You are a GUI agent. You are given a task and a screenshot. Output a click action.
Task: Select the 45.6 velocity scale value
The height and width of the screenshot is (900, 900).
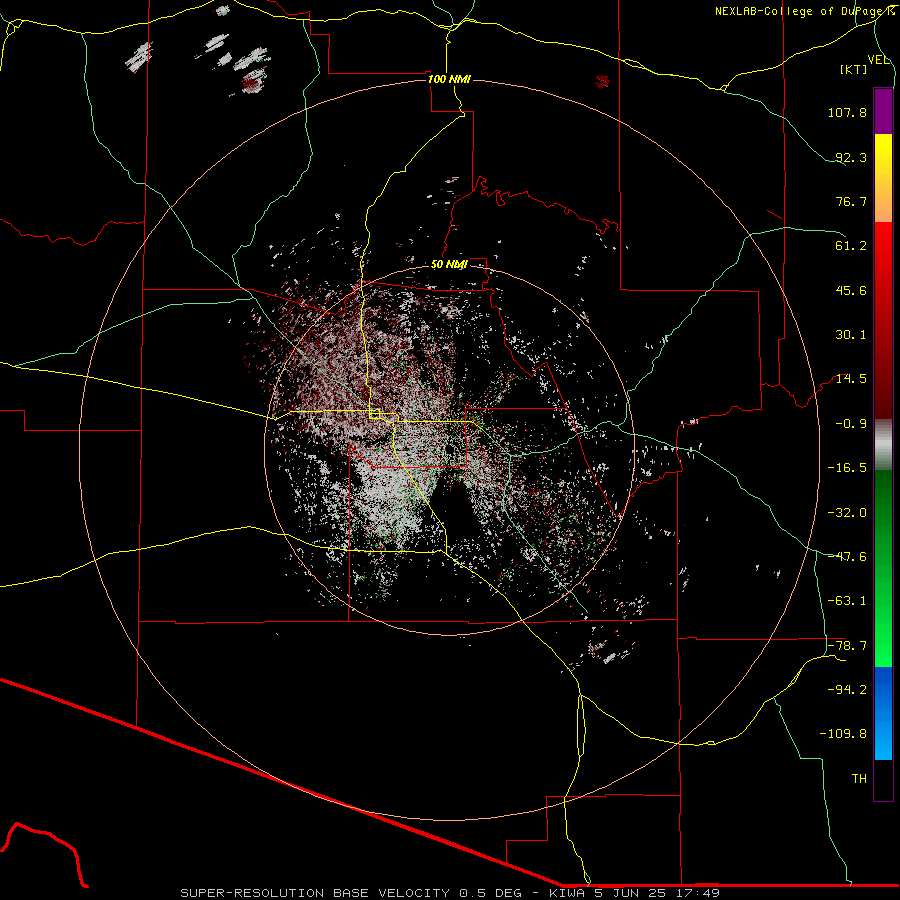(x=851, y=290)
